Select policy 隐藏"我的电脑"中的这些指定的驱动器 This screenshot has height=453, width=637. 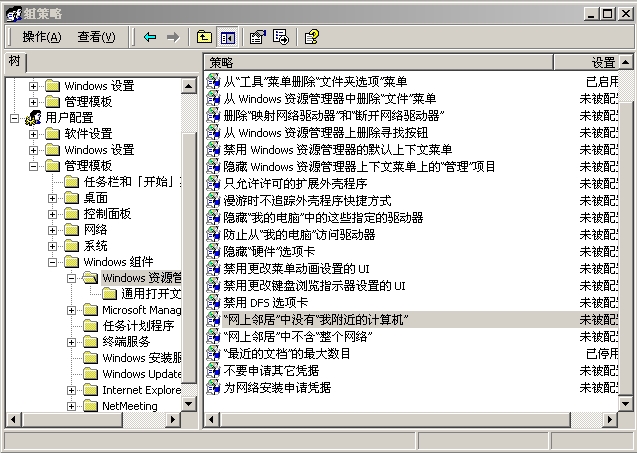pyautogui.click(x=323, y=217)
